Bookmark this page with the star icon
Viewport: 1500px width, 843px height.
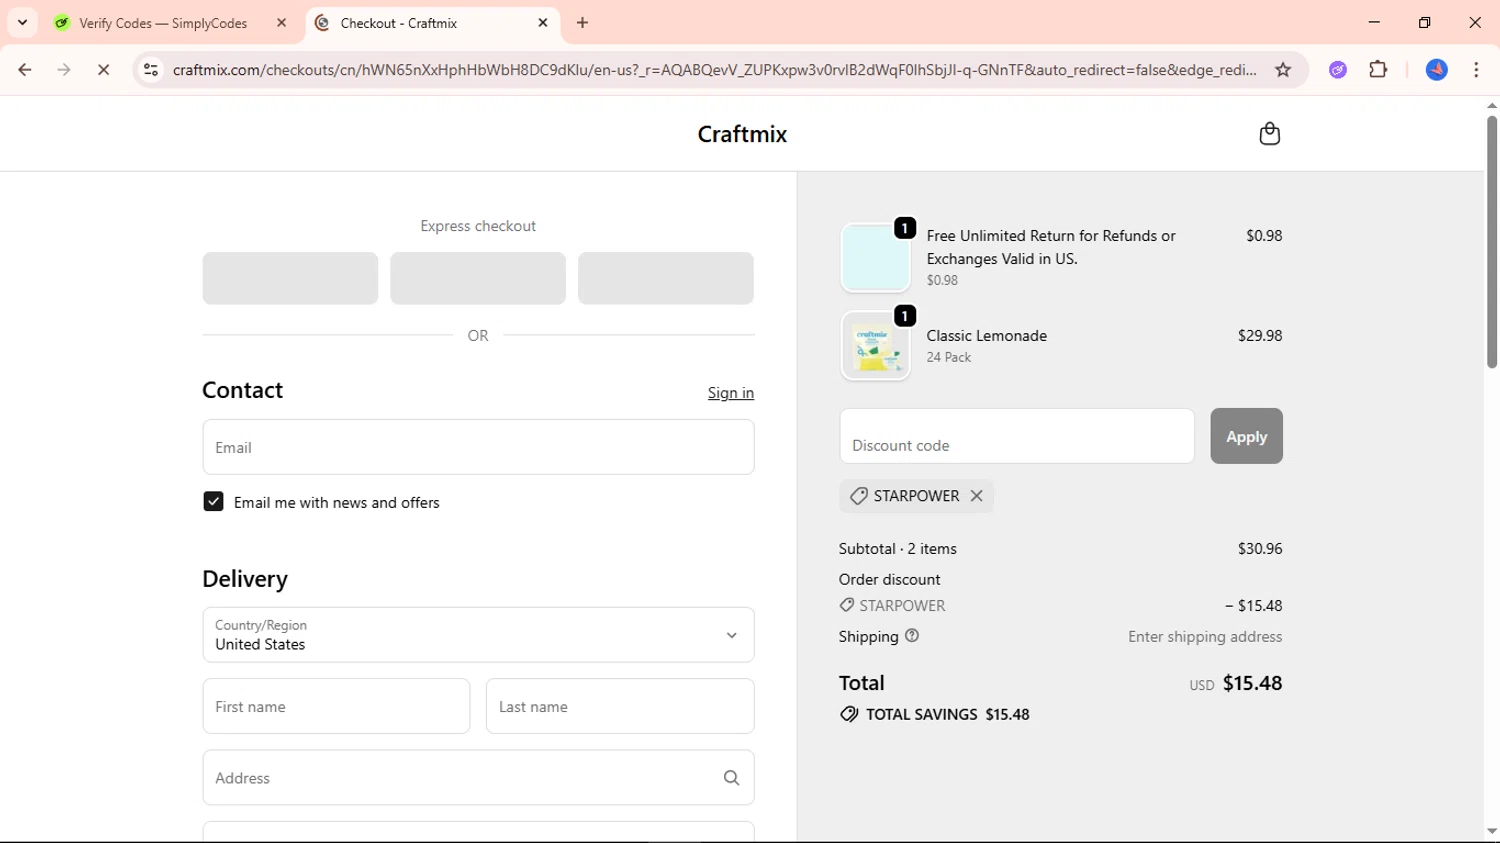coord(1283,70)
